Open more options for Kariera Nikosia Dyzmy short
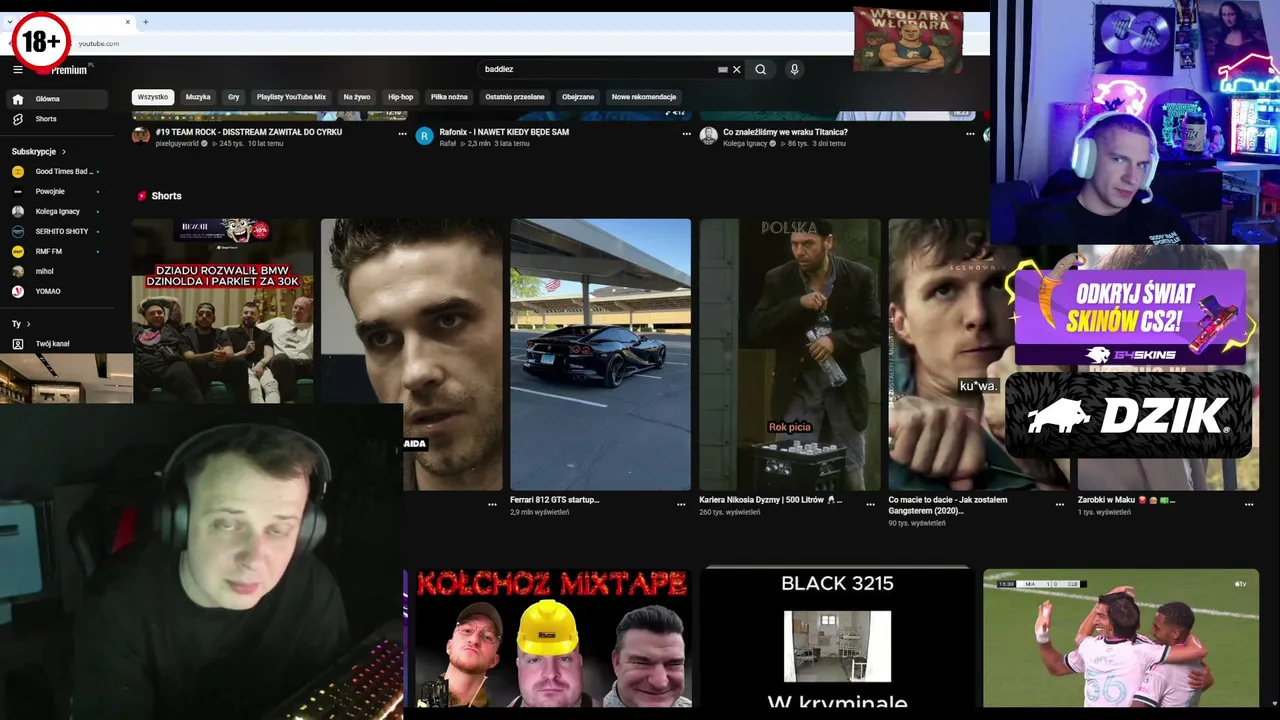The width and height of the screenshot is (1280, 720). click(x=870, y=504)
